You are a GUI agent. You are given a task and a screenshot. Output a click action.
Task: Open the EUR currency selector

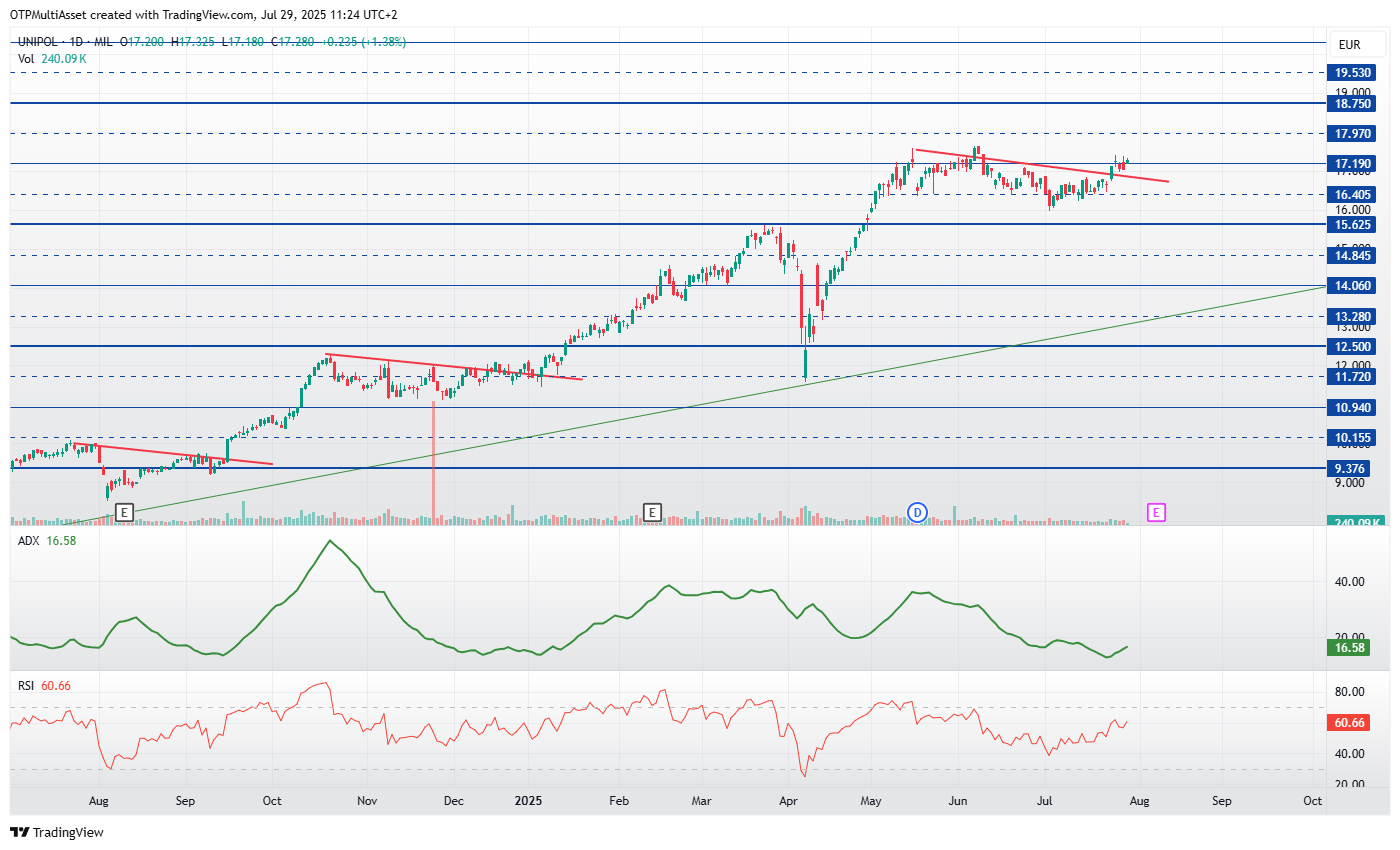tap(1349, 44)
